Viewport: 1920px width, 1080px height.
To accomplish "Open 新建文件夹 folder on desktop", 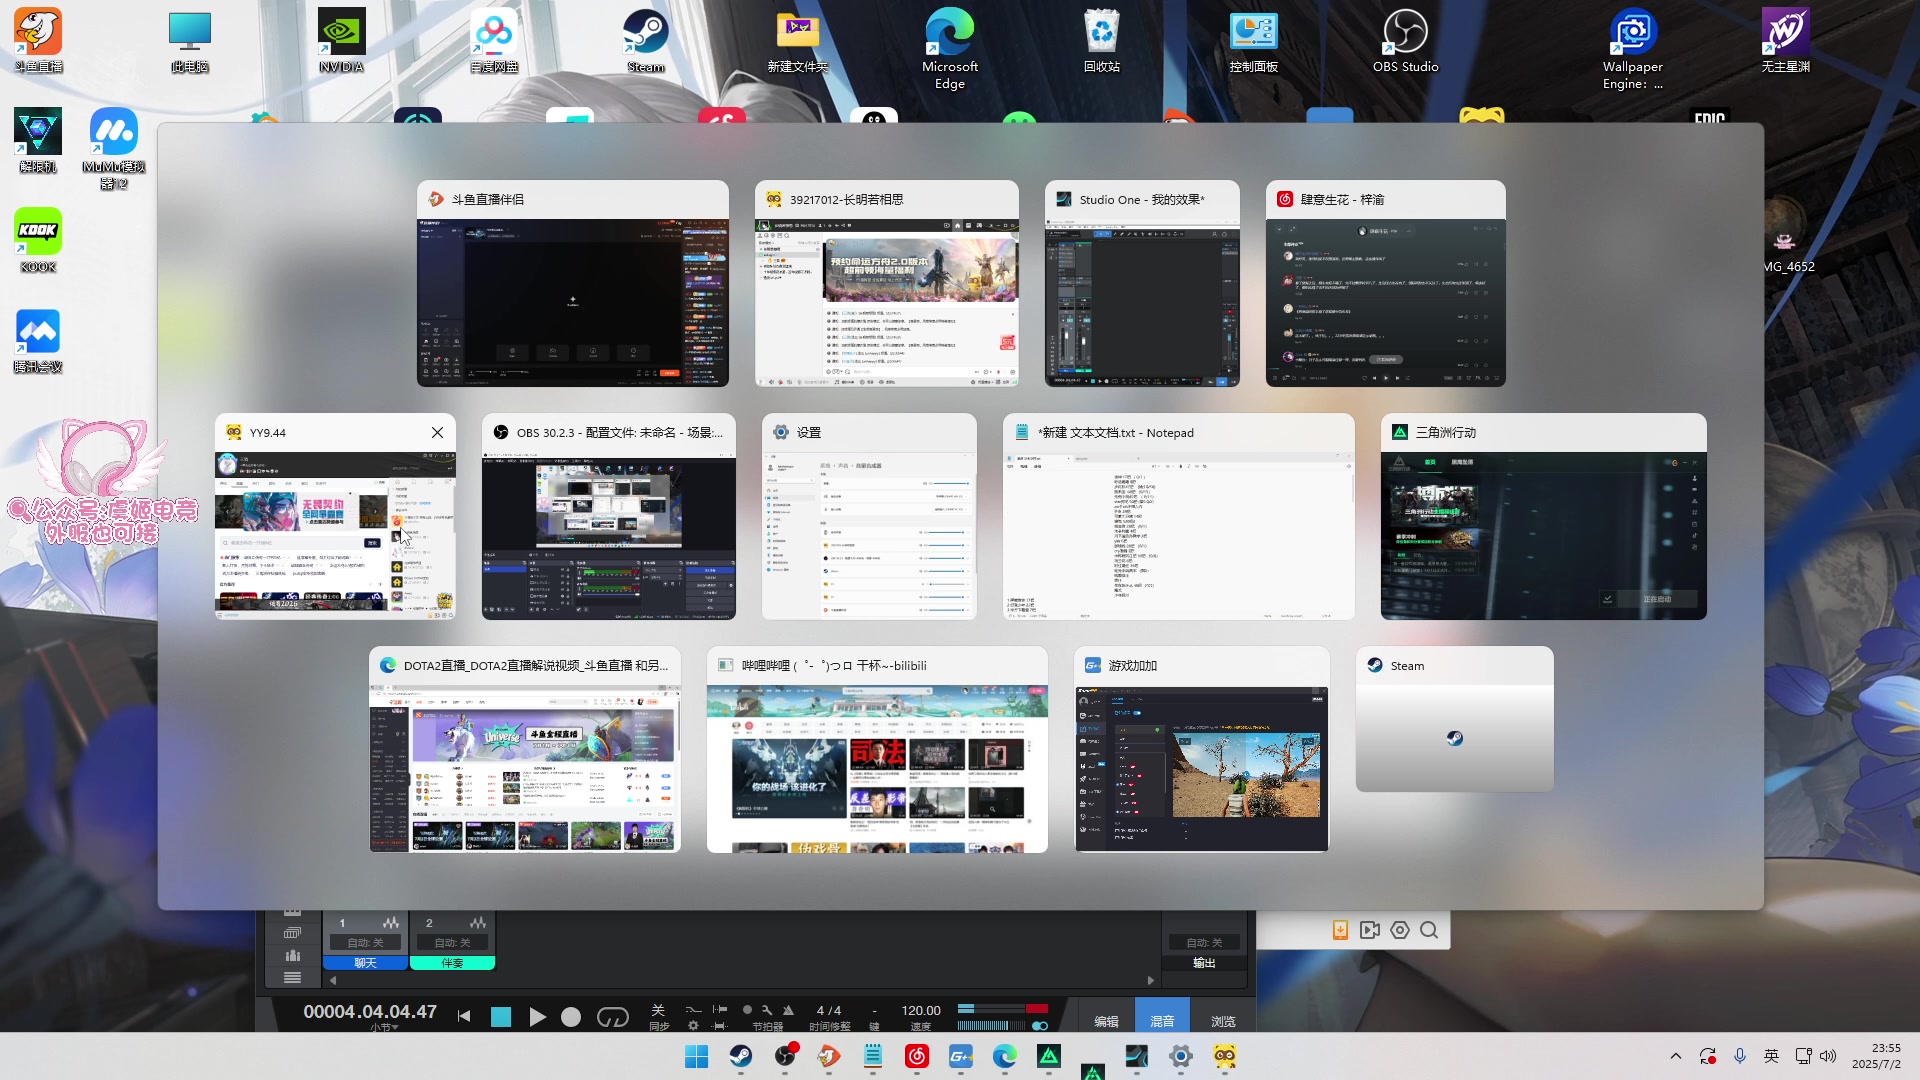I will (797, 41).
